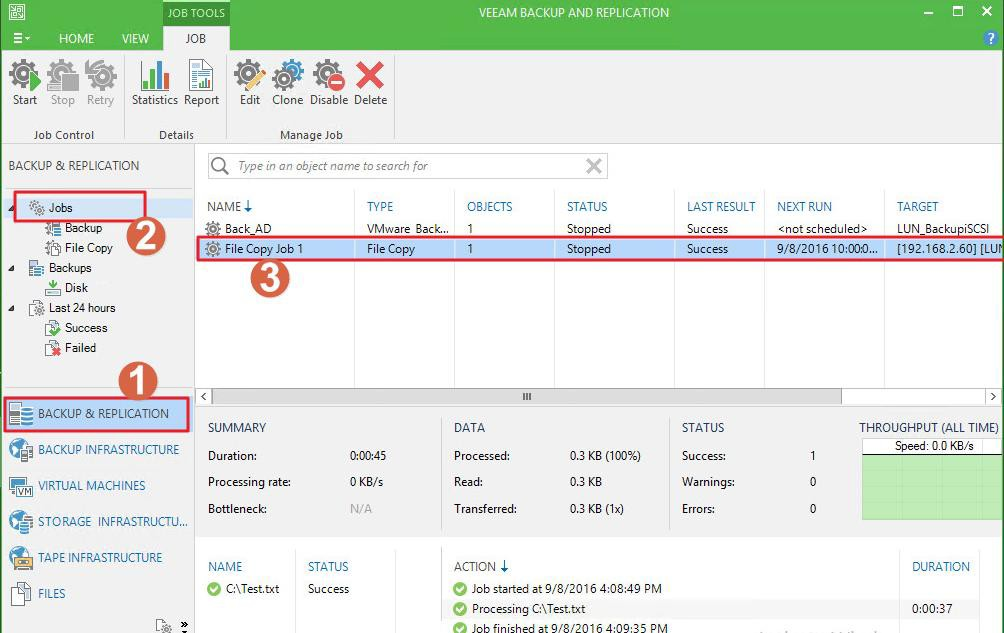Switch to the Home ribbon tab

click(76, 39)
